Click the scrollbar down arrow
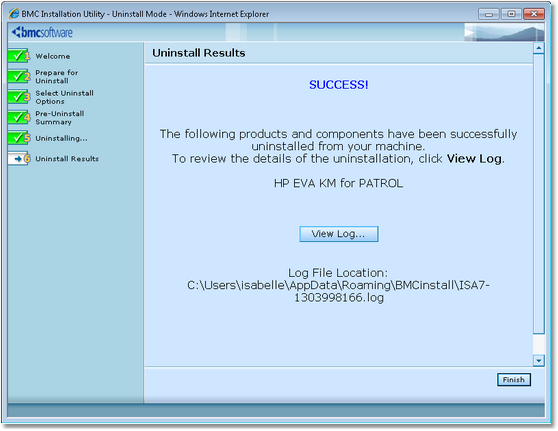Viewport: 558px width, 431px height. tap(539, 361)
